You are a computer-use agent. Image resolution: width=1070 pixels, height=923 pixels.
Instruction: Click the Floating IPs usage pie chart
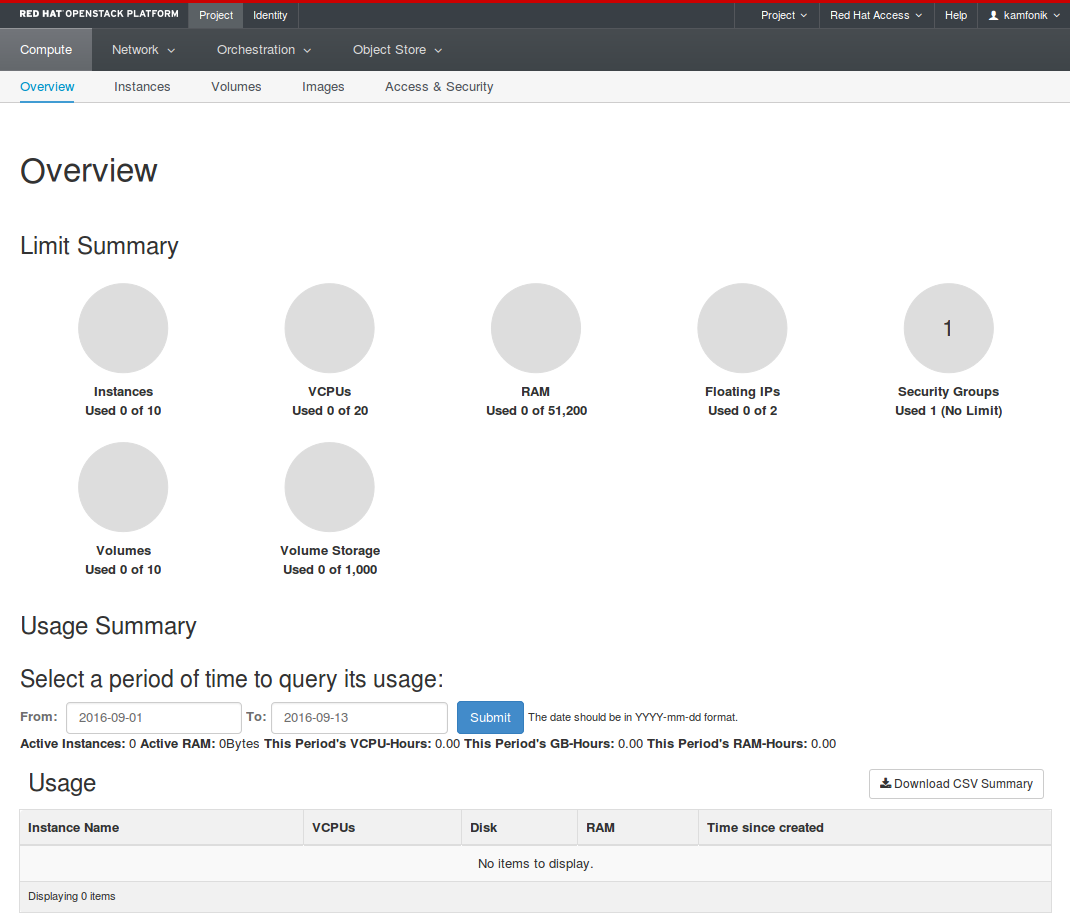click(742, 328)
